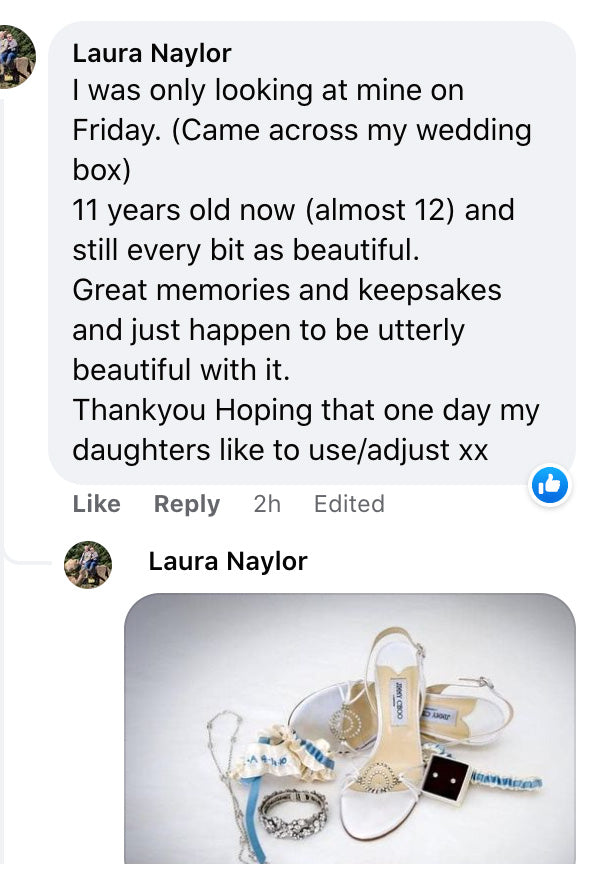Reply to the wedding box comment
This screenshot has height=875, width=600.
pos(186,504)
